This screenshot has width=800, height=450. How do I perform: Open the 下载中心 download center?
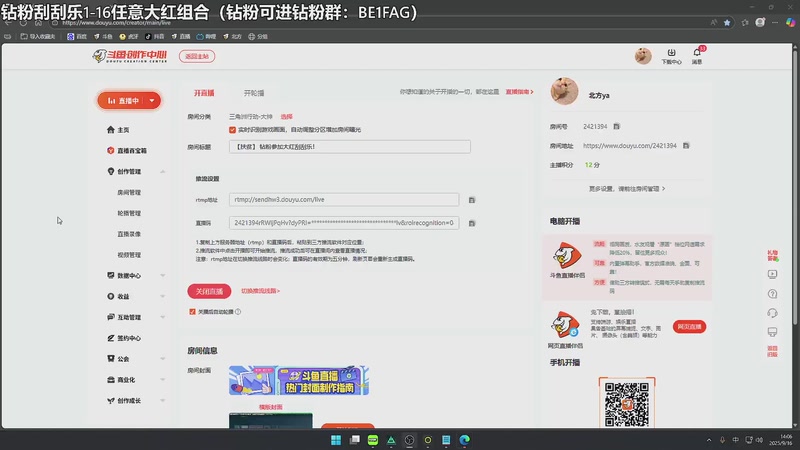671,56
